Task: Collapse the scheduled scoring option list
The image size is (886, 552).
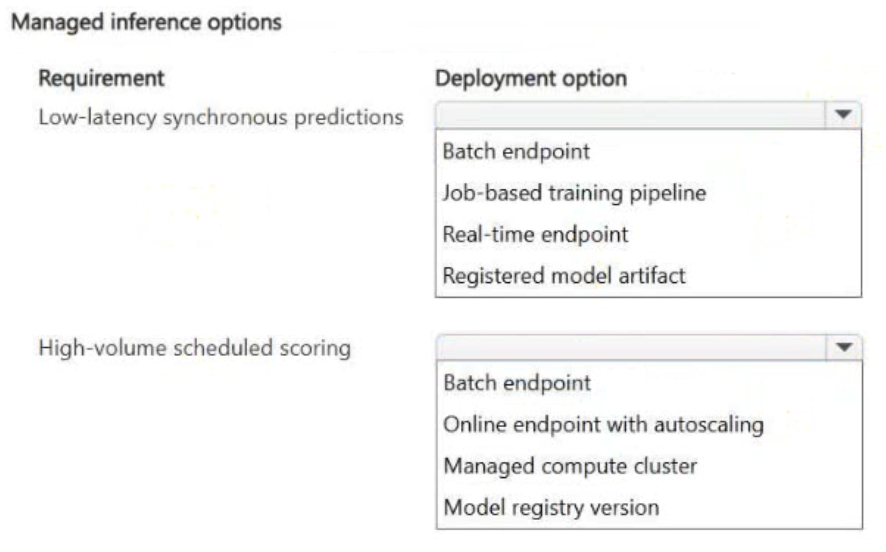Action: (x=843, y=347)
